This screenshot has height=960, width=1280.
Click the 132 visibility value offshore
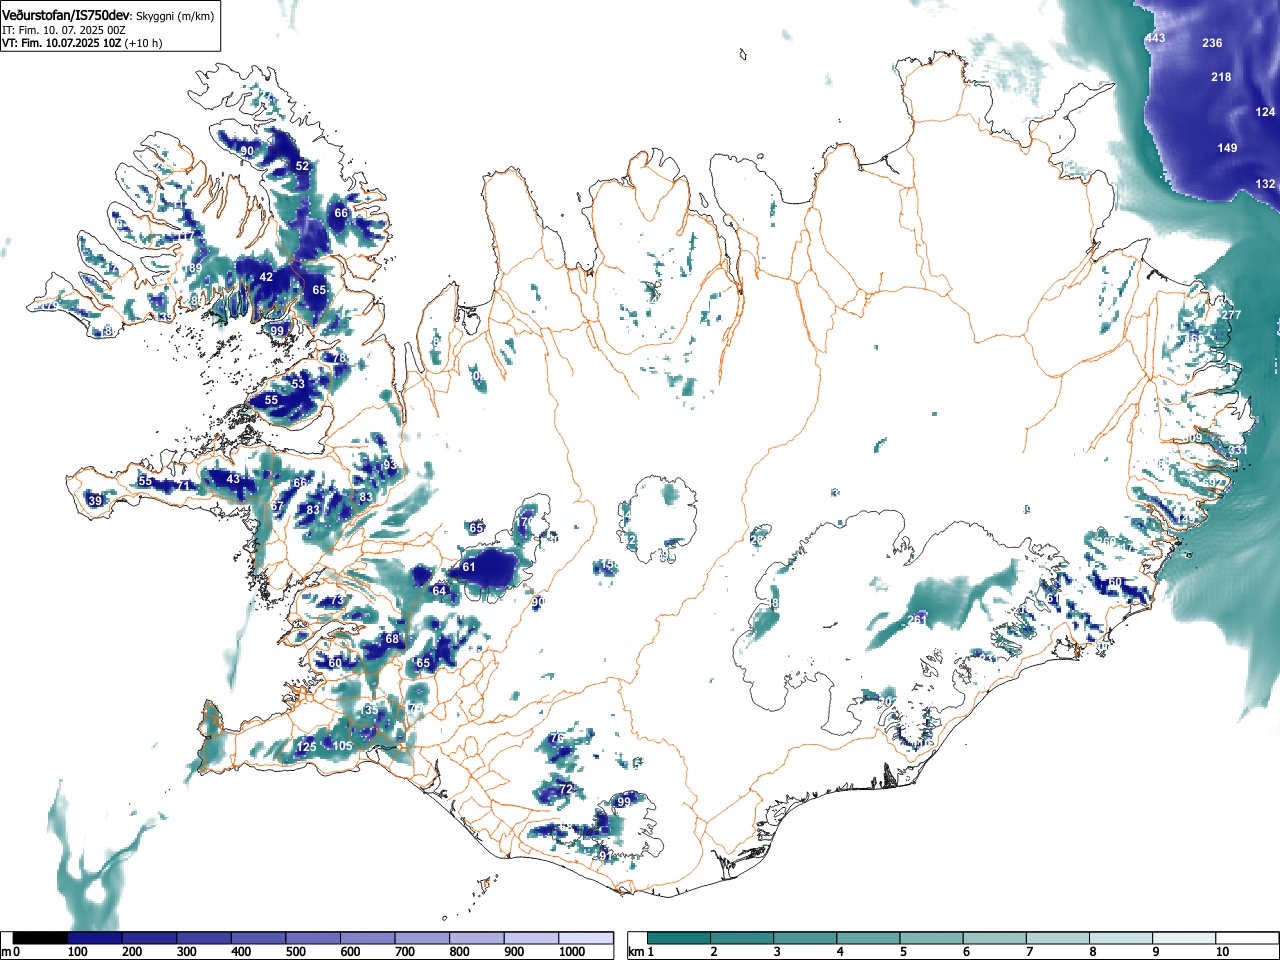(1266, 184)
